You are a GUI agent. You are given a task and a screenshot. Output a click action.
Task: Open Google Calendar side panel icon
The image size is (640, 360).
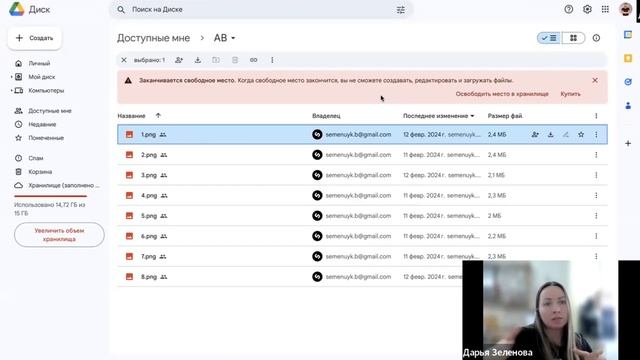(x=628, y=35)
